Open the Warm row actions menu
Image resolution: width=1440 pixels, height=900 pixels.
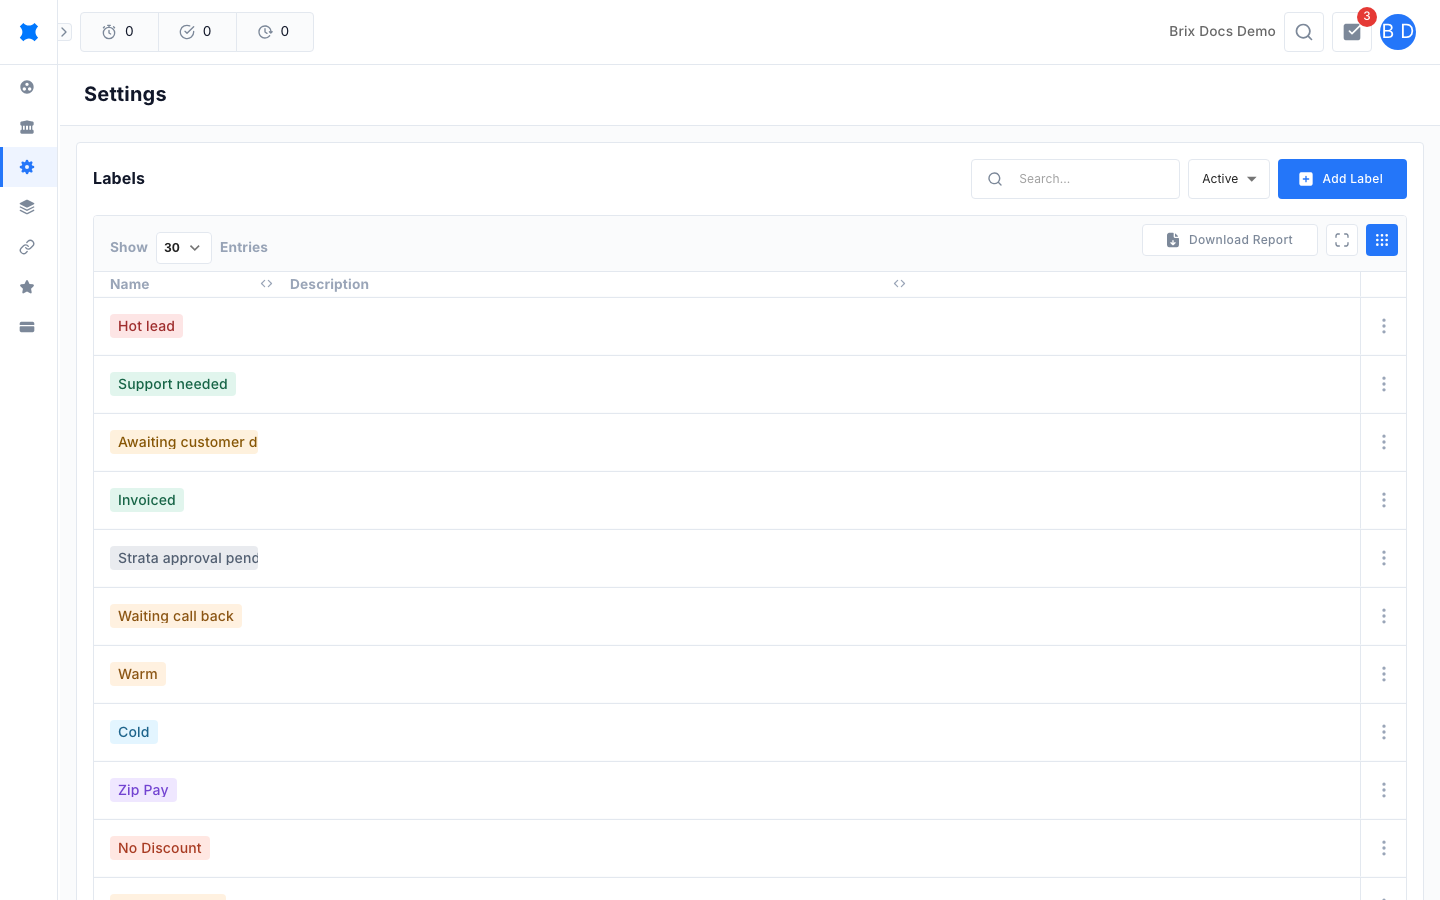(x=1384, y=674)
